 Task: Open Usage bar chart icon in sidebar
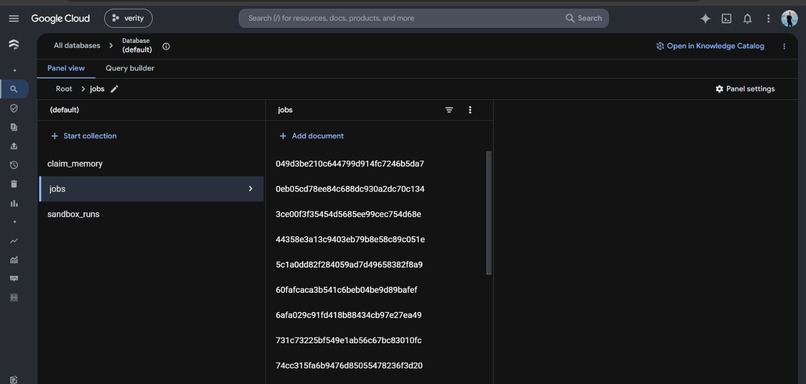click(x=14, y=203)
